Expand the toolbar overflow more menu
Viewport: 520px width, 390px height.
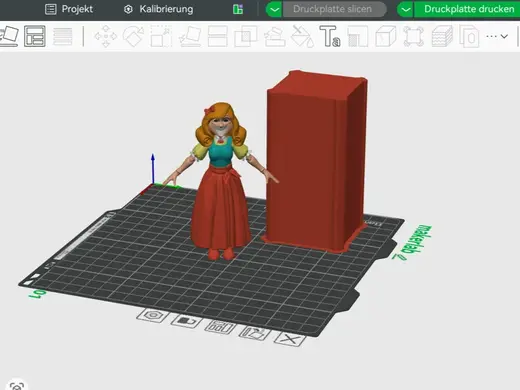coord(497,36)
